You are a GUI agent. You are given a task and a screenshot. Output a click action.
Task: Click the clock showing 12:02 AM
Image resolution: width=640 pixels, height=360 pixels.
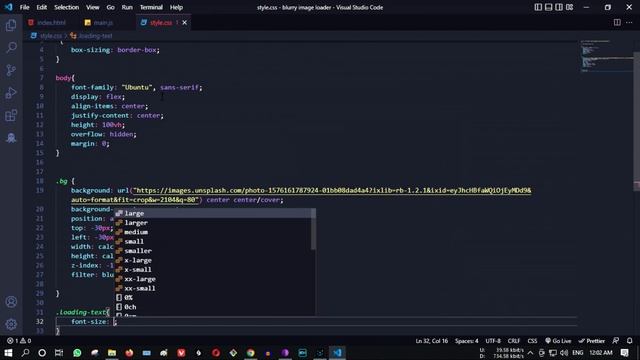coord(601,353)
